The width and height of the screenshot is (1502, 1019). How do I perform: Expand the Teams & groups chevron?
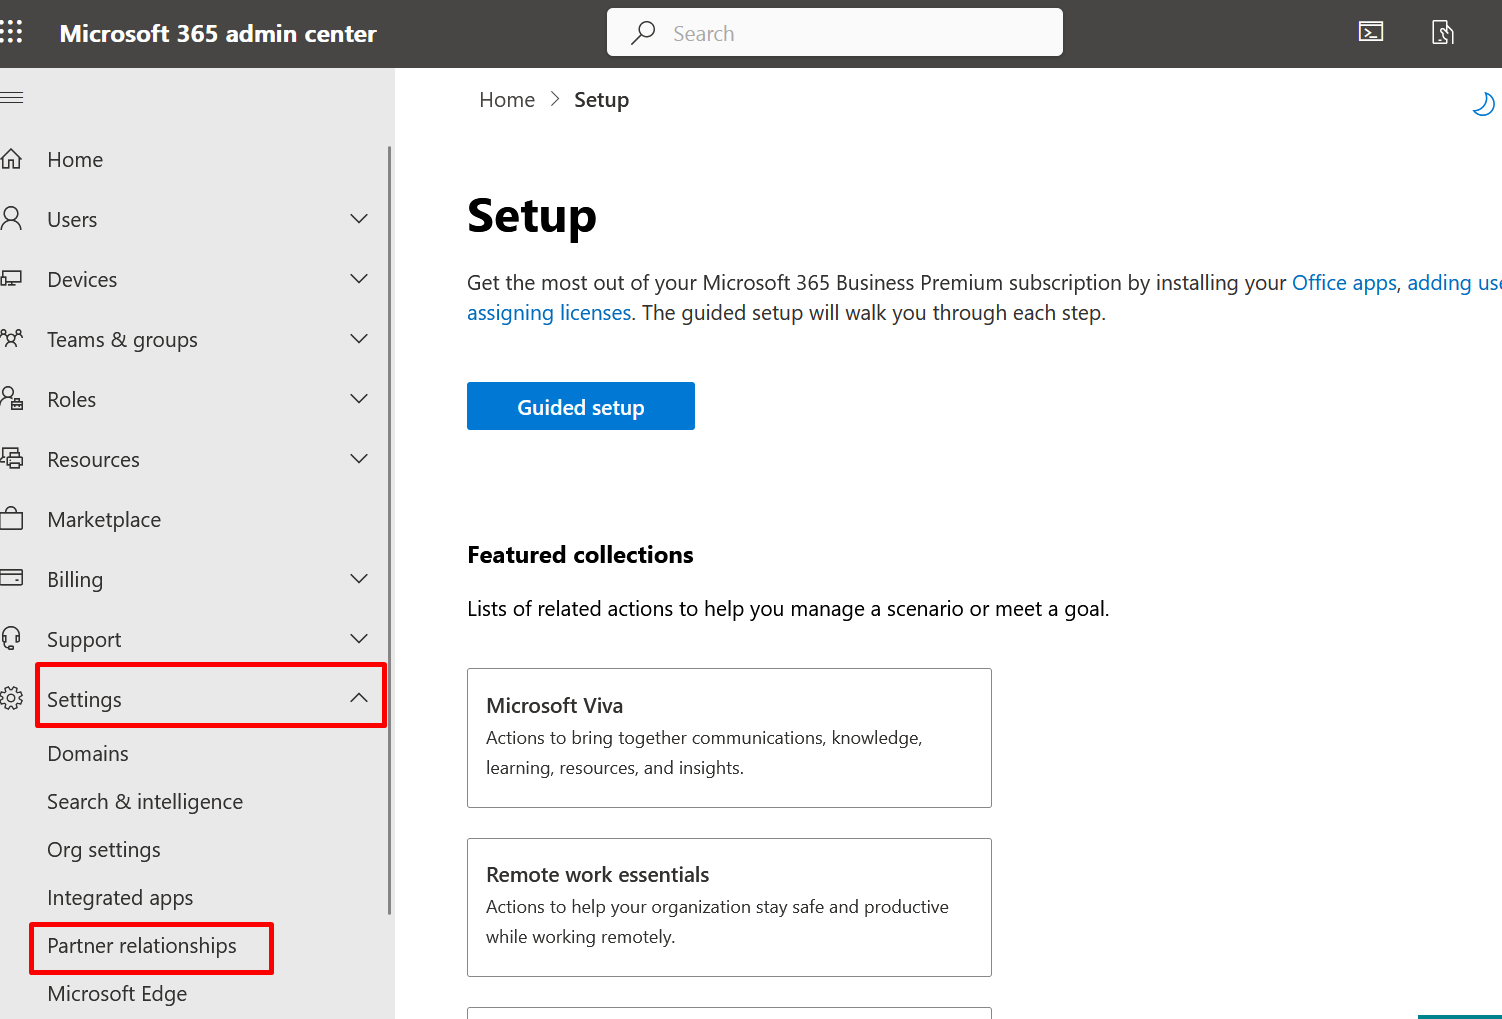pyautogui.click(x=359, y=338)
